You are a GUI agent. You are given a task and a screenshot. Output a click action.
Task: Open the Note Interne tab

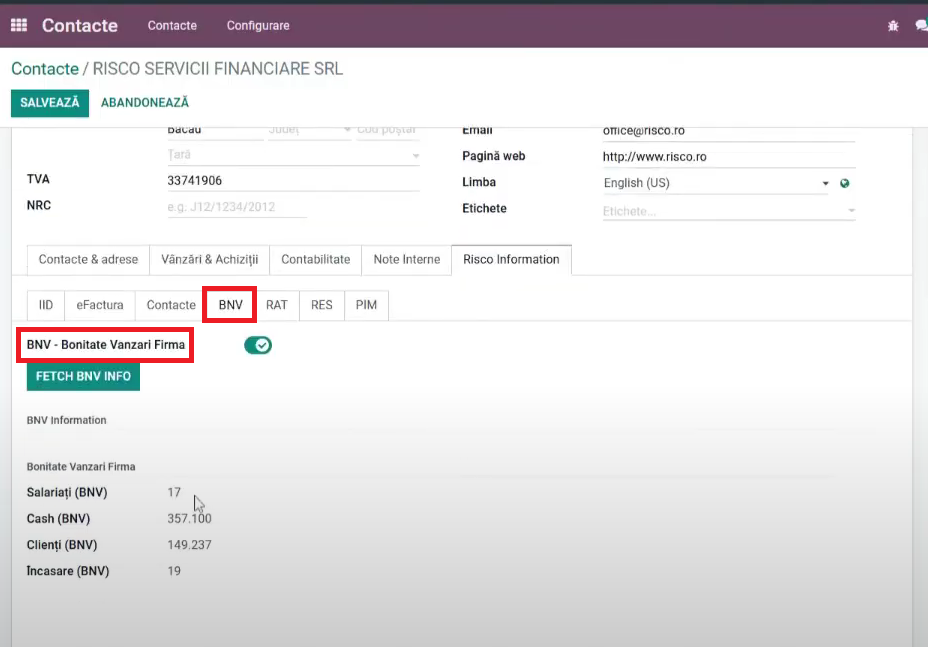coord(407,259)
